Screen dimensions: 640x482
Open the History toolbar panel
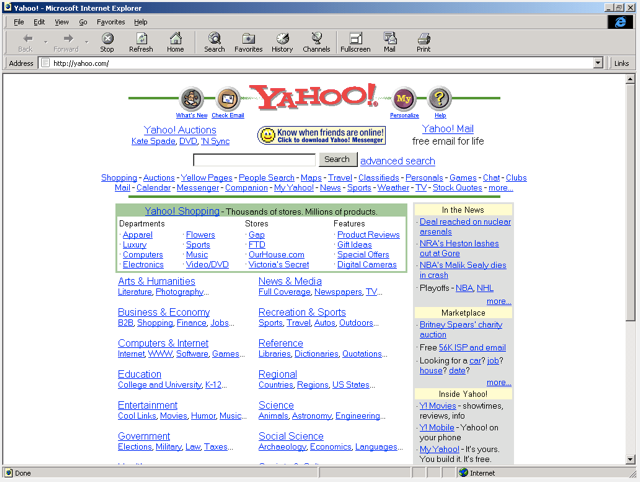click(x=282, y=41)
